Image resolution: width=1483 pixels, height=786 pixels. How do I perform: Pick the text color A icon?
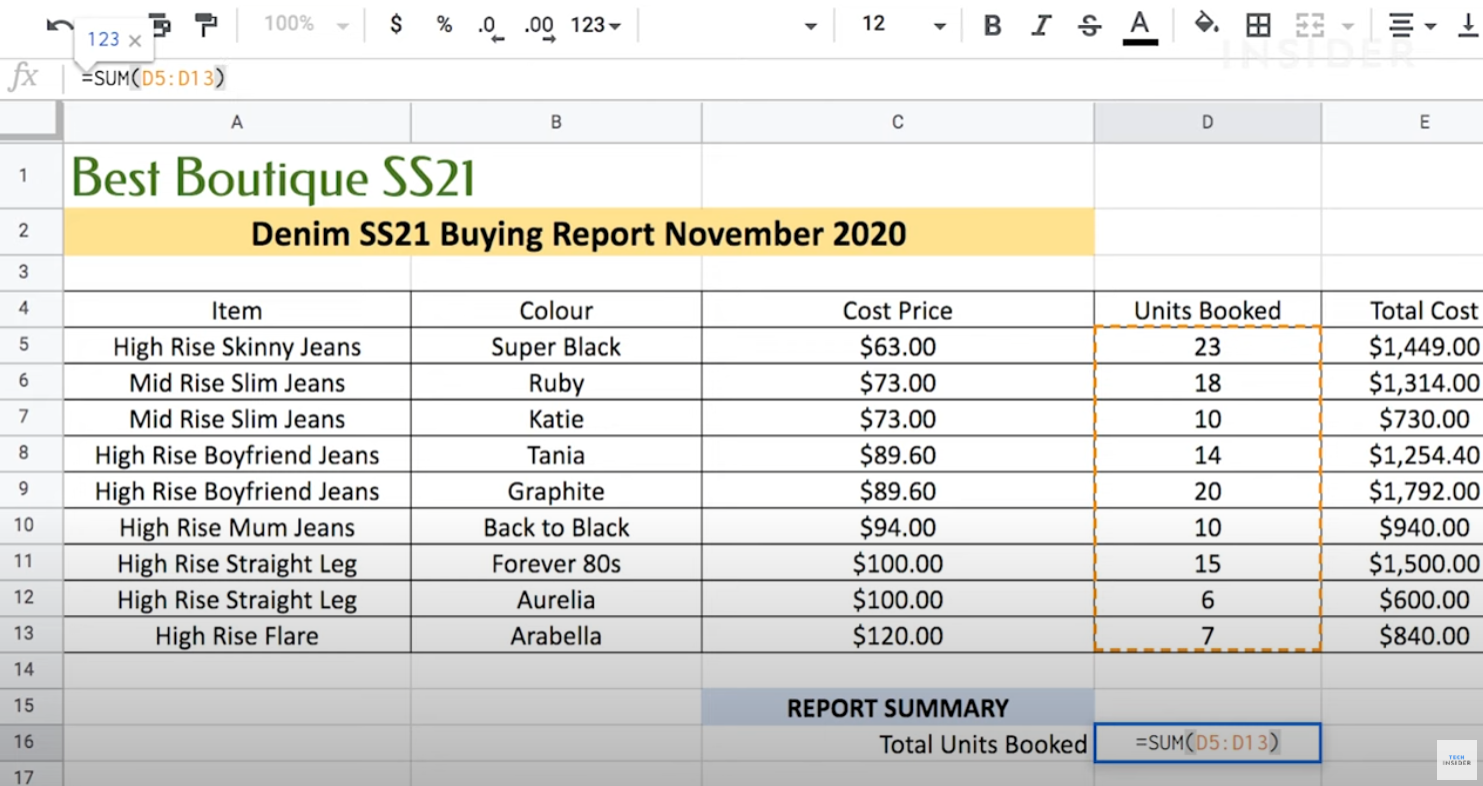pyautogui.click(x=1139, y=26)
